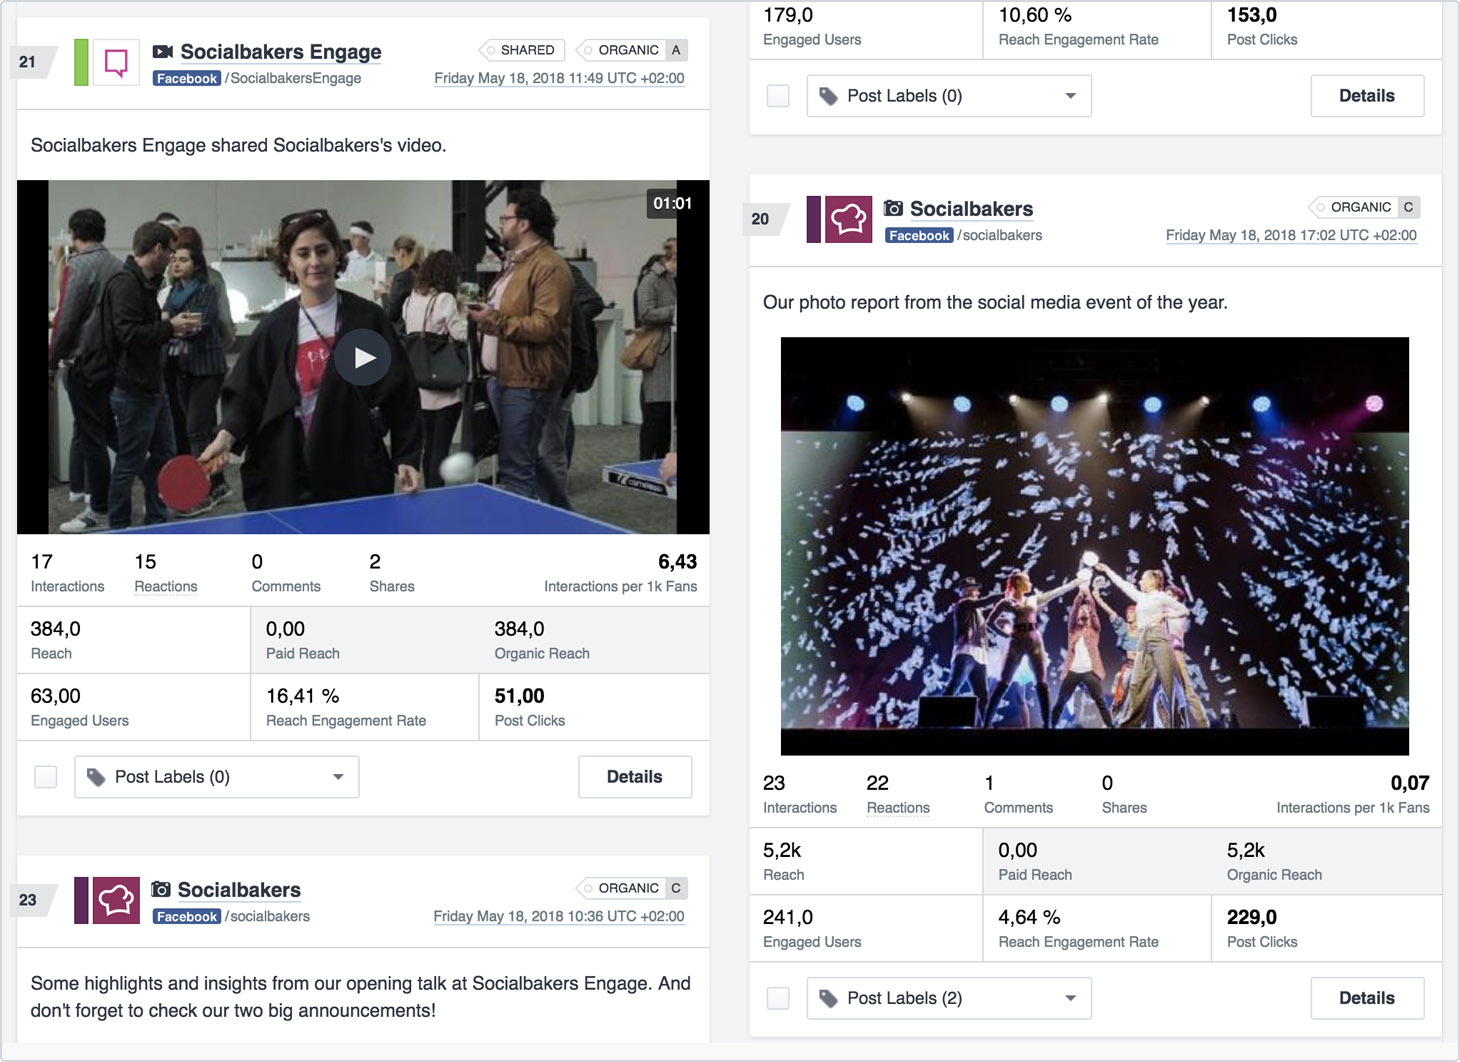
Task: Open the Socialbakers page name on post 23
Action: (239, 890)
